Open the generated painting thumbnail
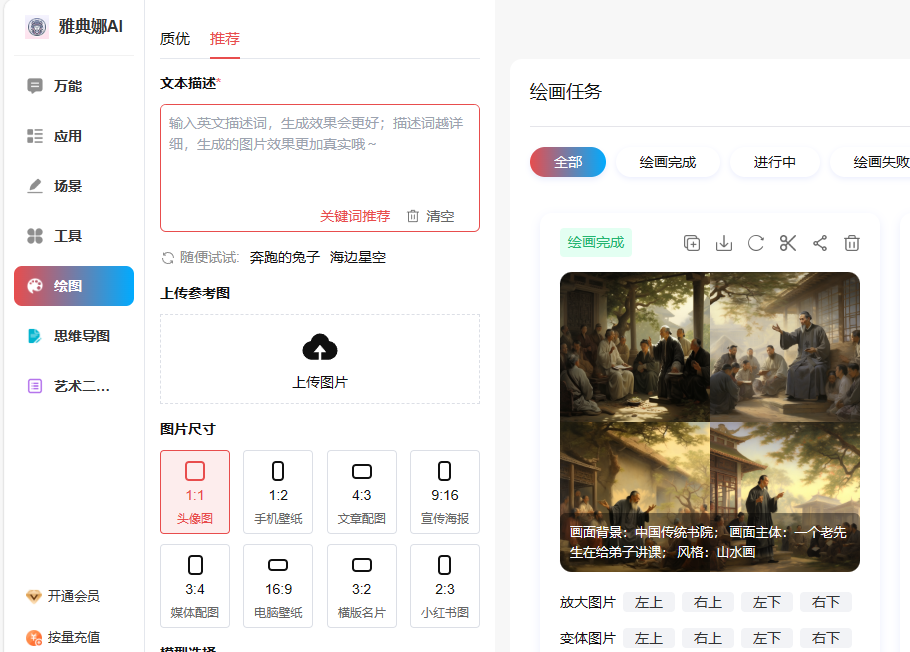Viewport: 910px width, 652px height. point(710,422)
